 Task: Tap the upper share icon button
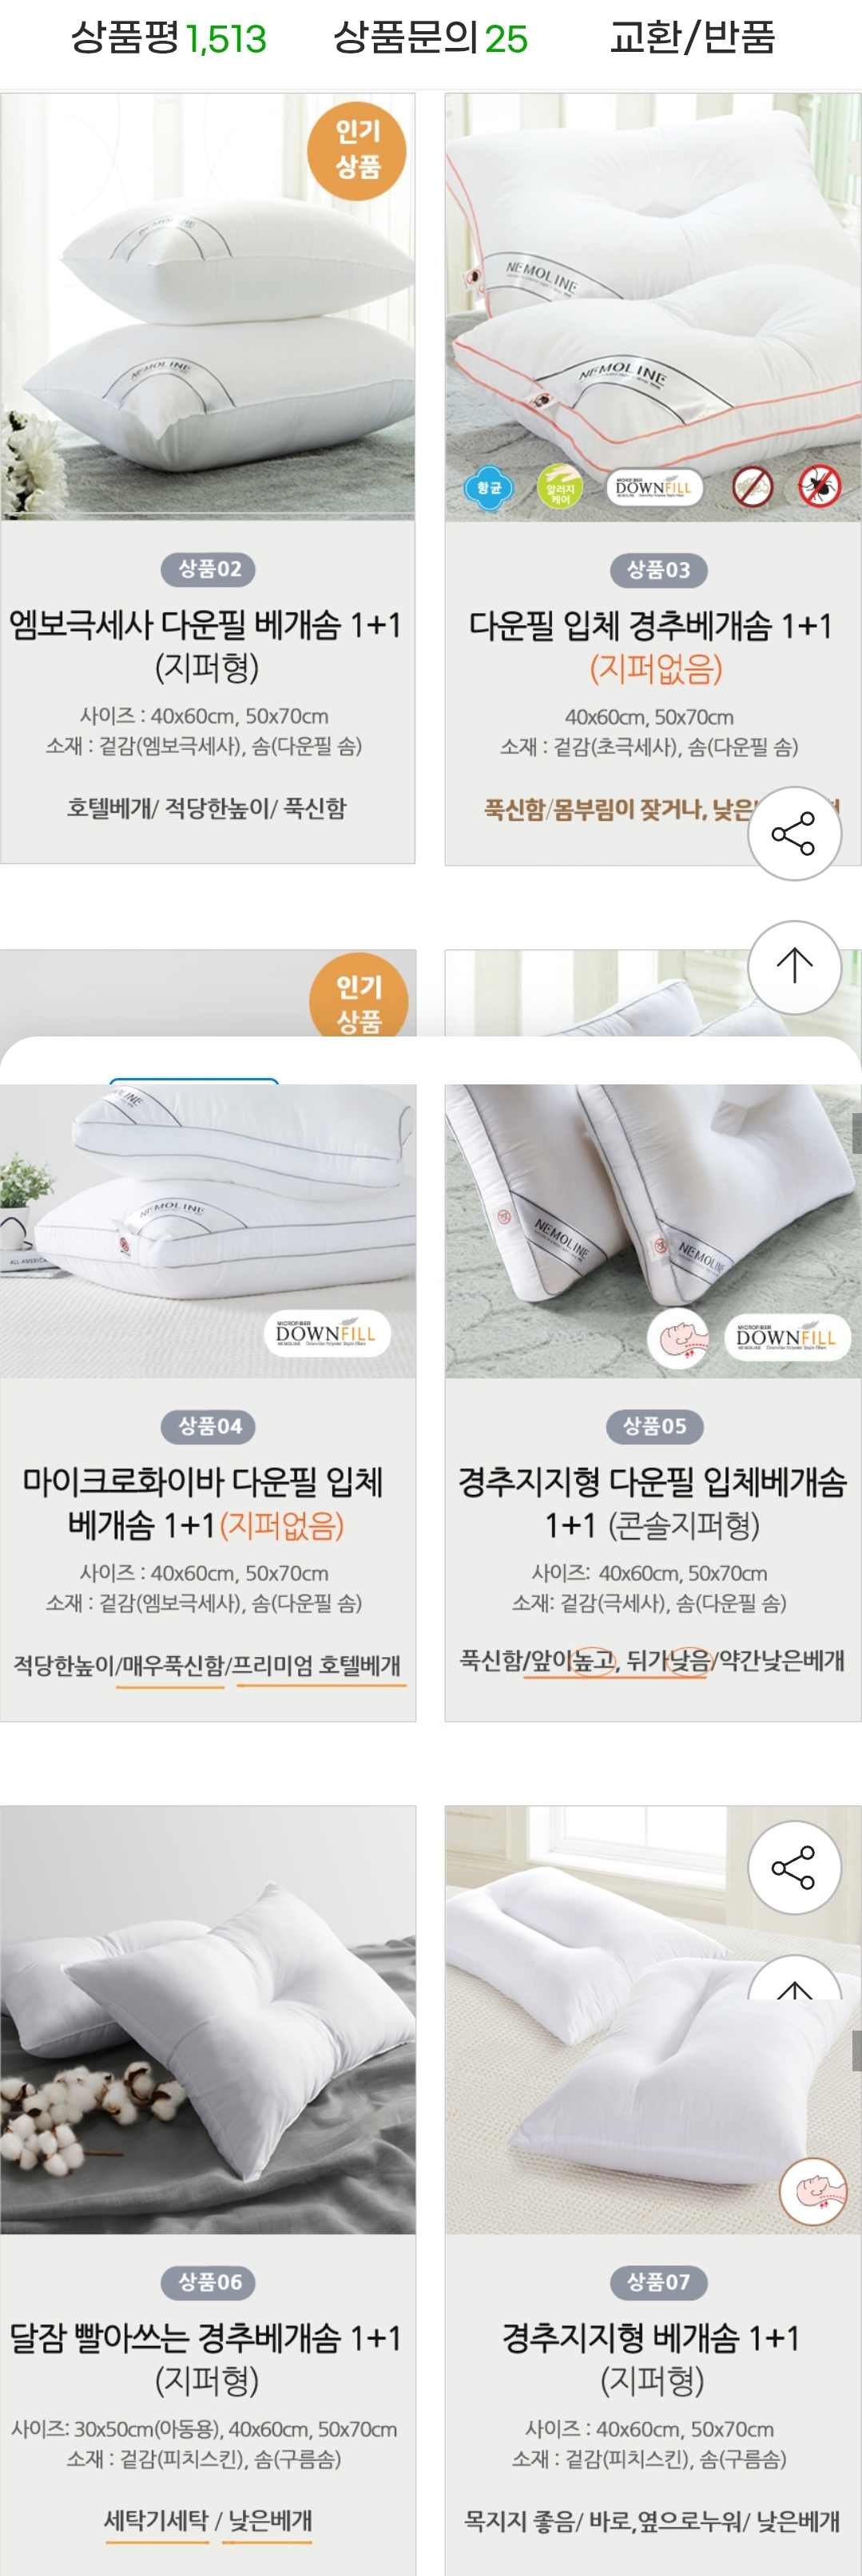(794, 834)
